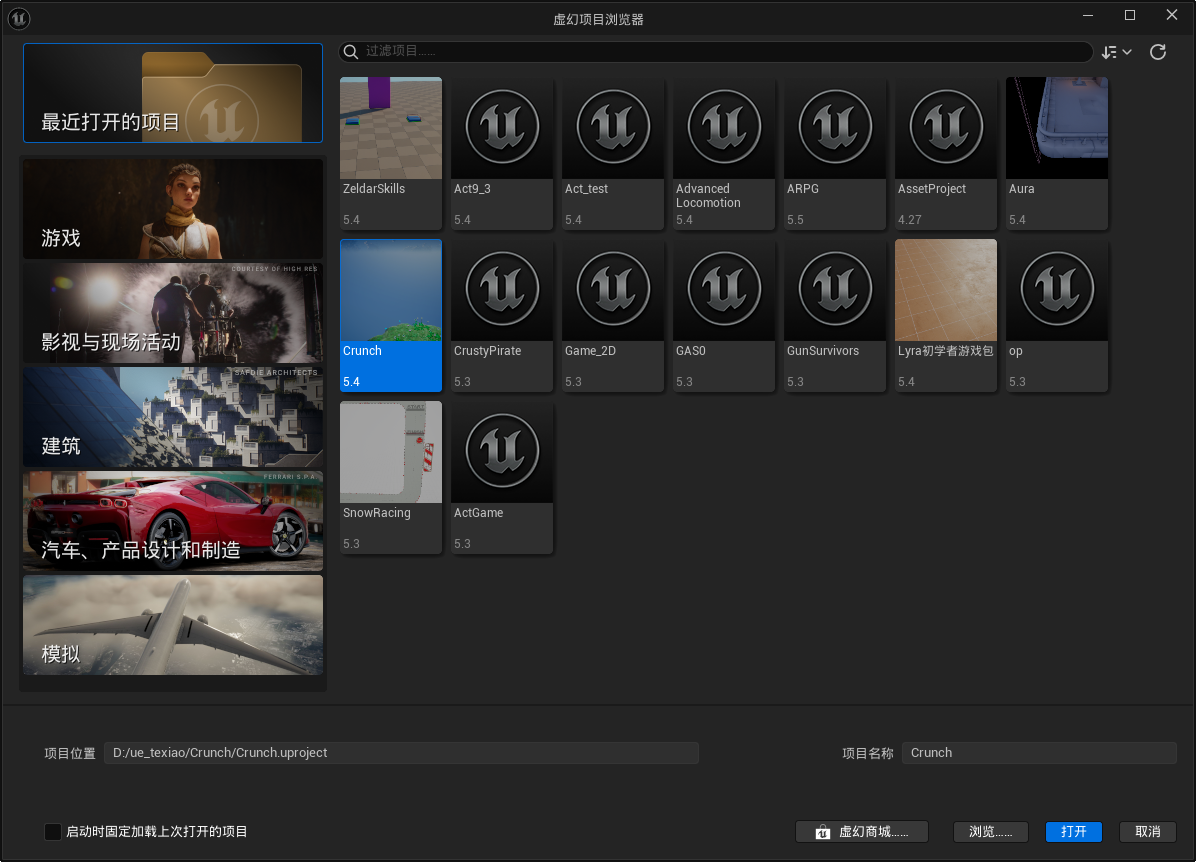Viewport: 1196px width, 862px height.
Task: Click the 过滤项目 search field
Action: pos(715,51)
